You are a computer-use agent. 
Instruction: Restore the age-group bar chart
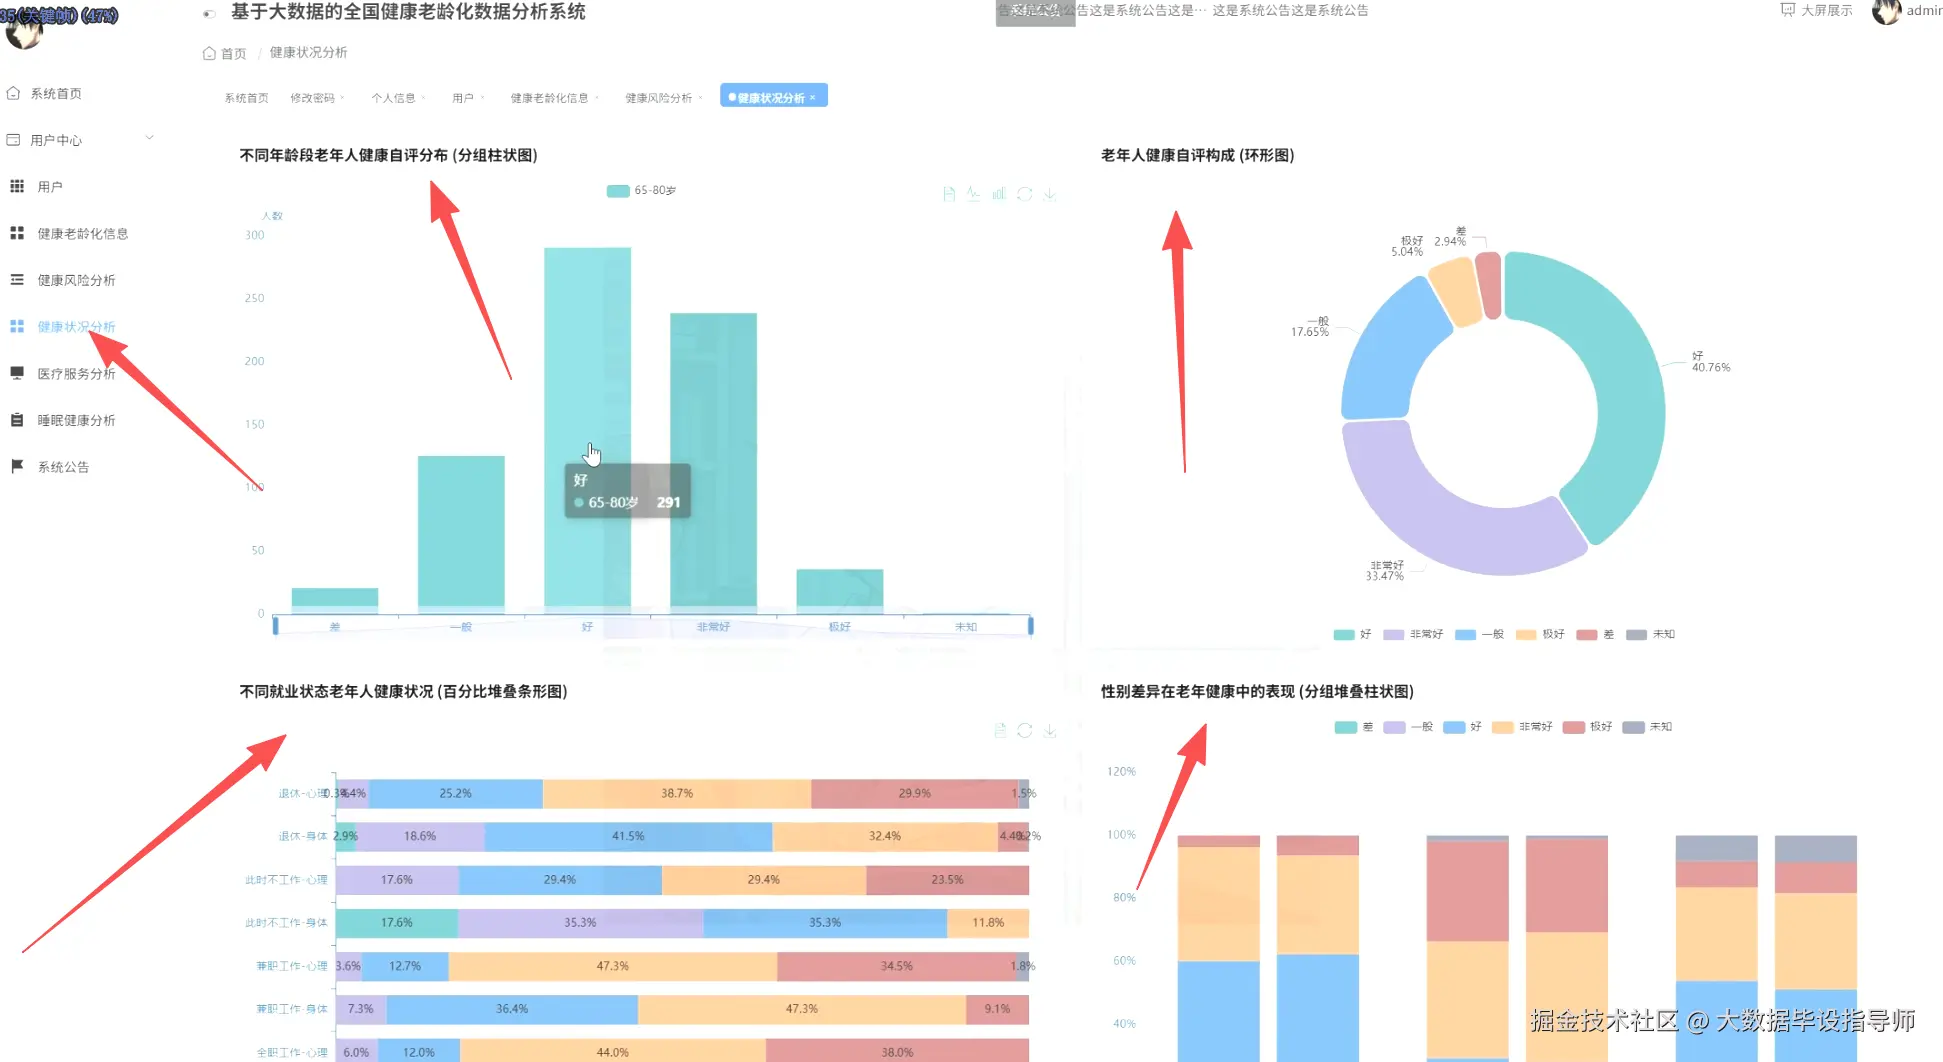click(1024, 194)
